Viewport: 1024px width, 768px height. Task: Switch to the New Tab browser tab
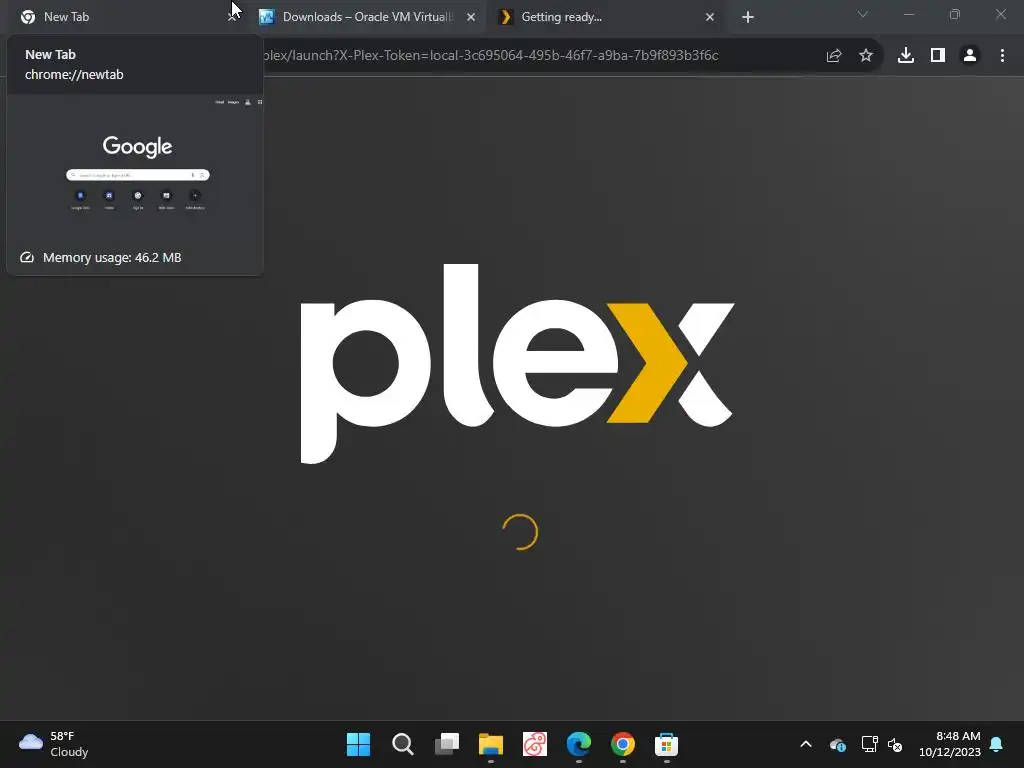pos(124,17)
